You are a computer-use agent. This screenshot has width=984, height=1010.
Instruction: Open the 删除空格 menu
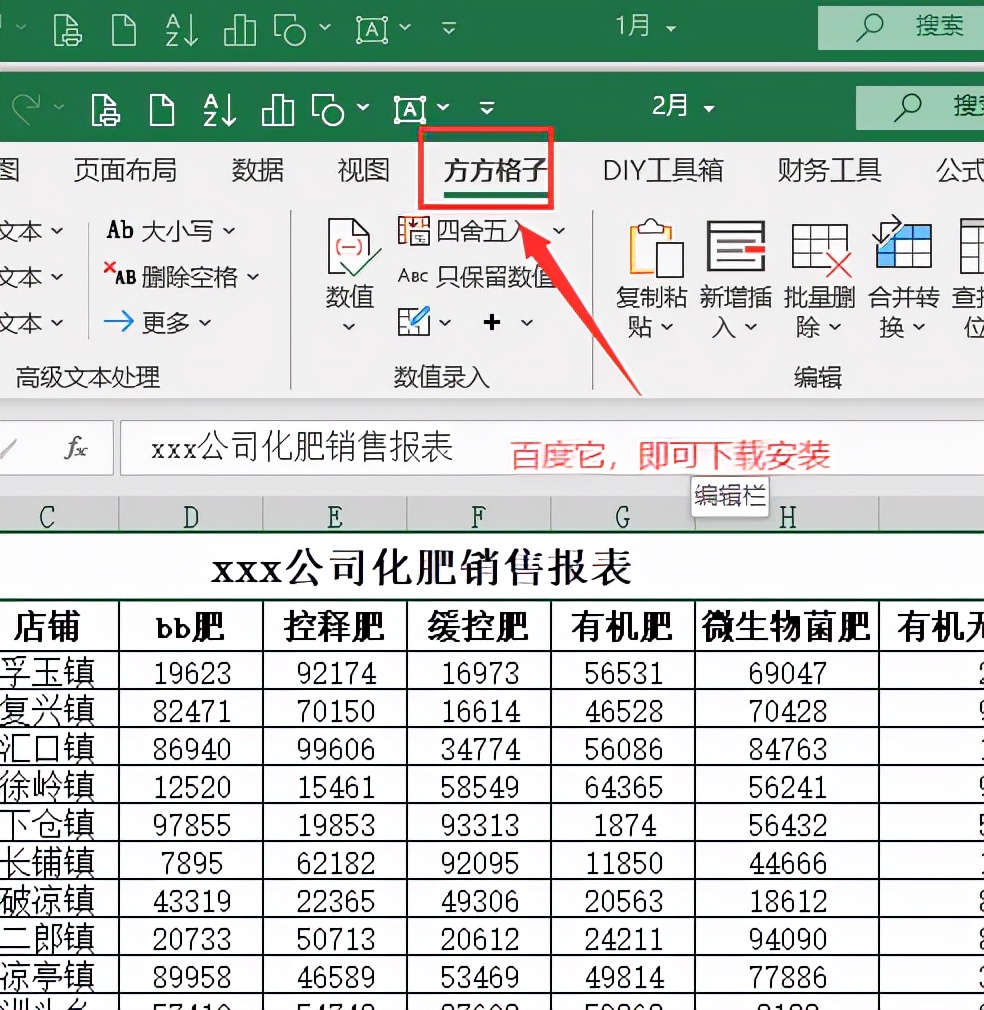tap(182, 277)
